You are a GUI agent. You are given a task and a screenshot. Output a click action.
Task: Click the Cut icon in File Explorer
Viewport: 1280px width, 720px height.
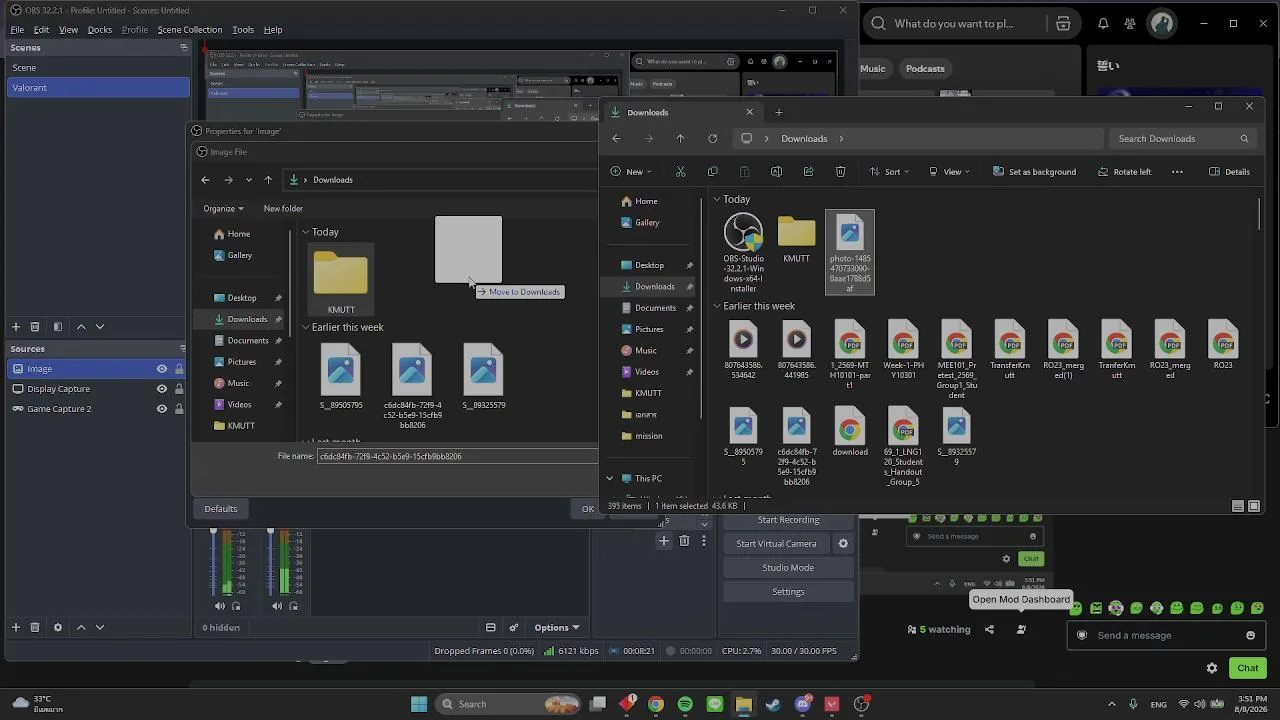pyautogui.click(x=681, y=172)
